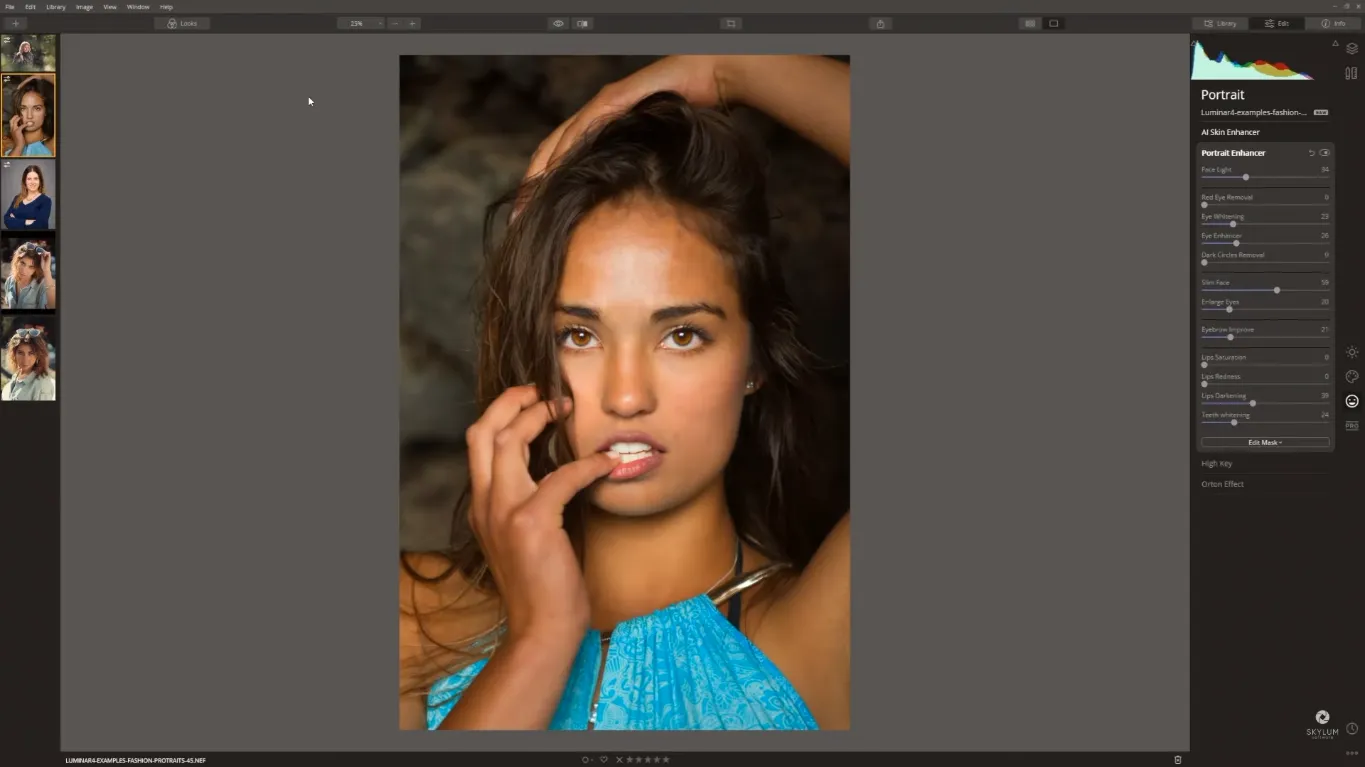Open the zoom percentage dropdown
Screen dimensions: 1365x767
(360, 23)
